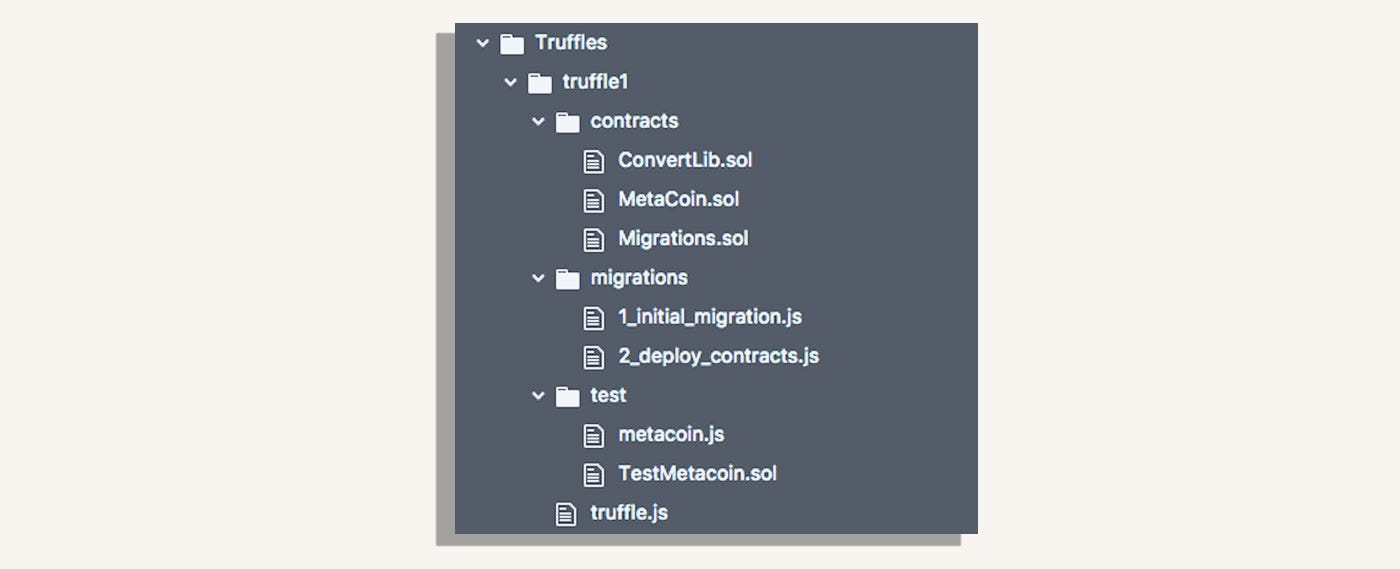Select the ConvertLib.sol file name

point(685,160)
